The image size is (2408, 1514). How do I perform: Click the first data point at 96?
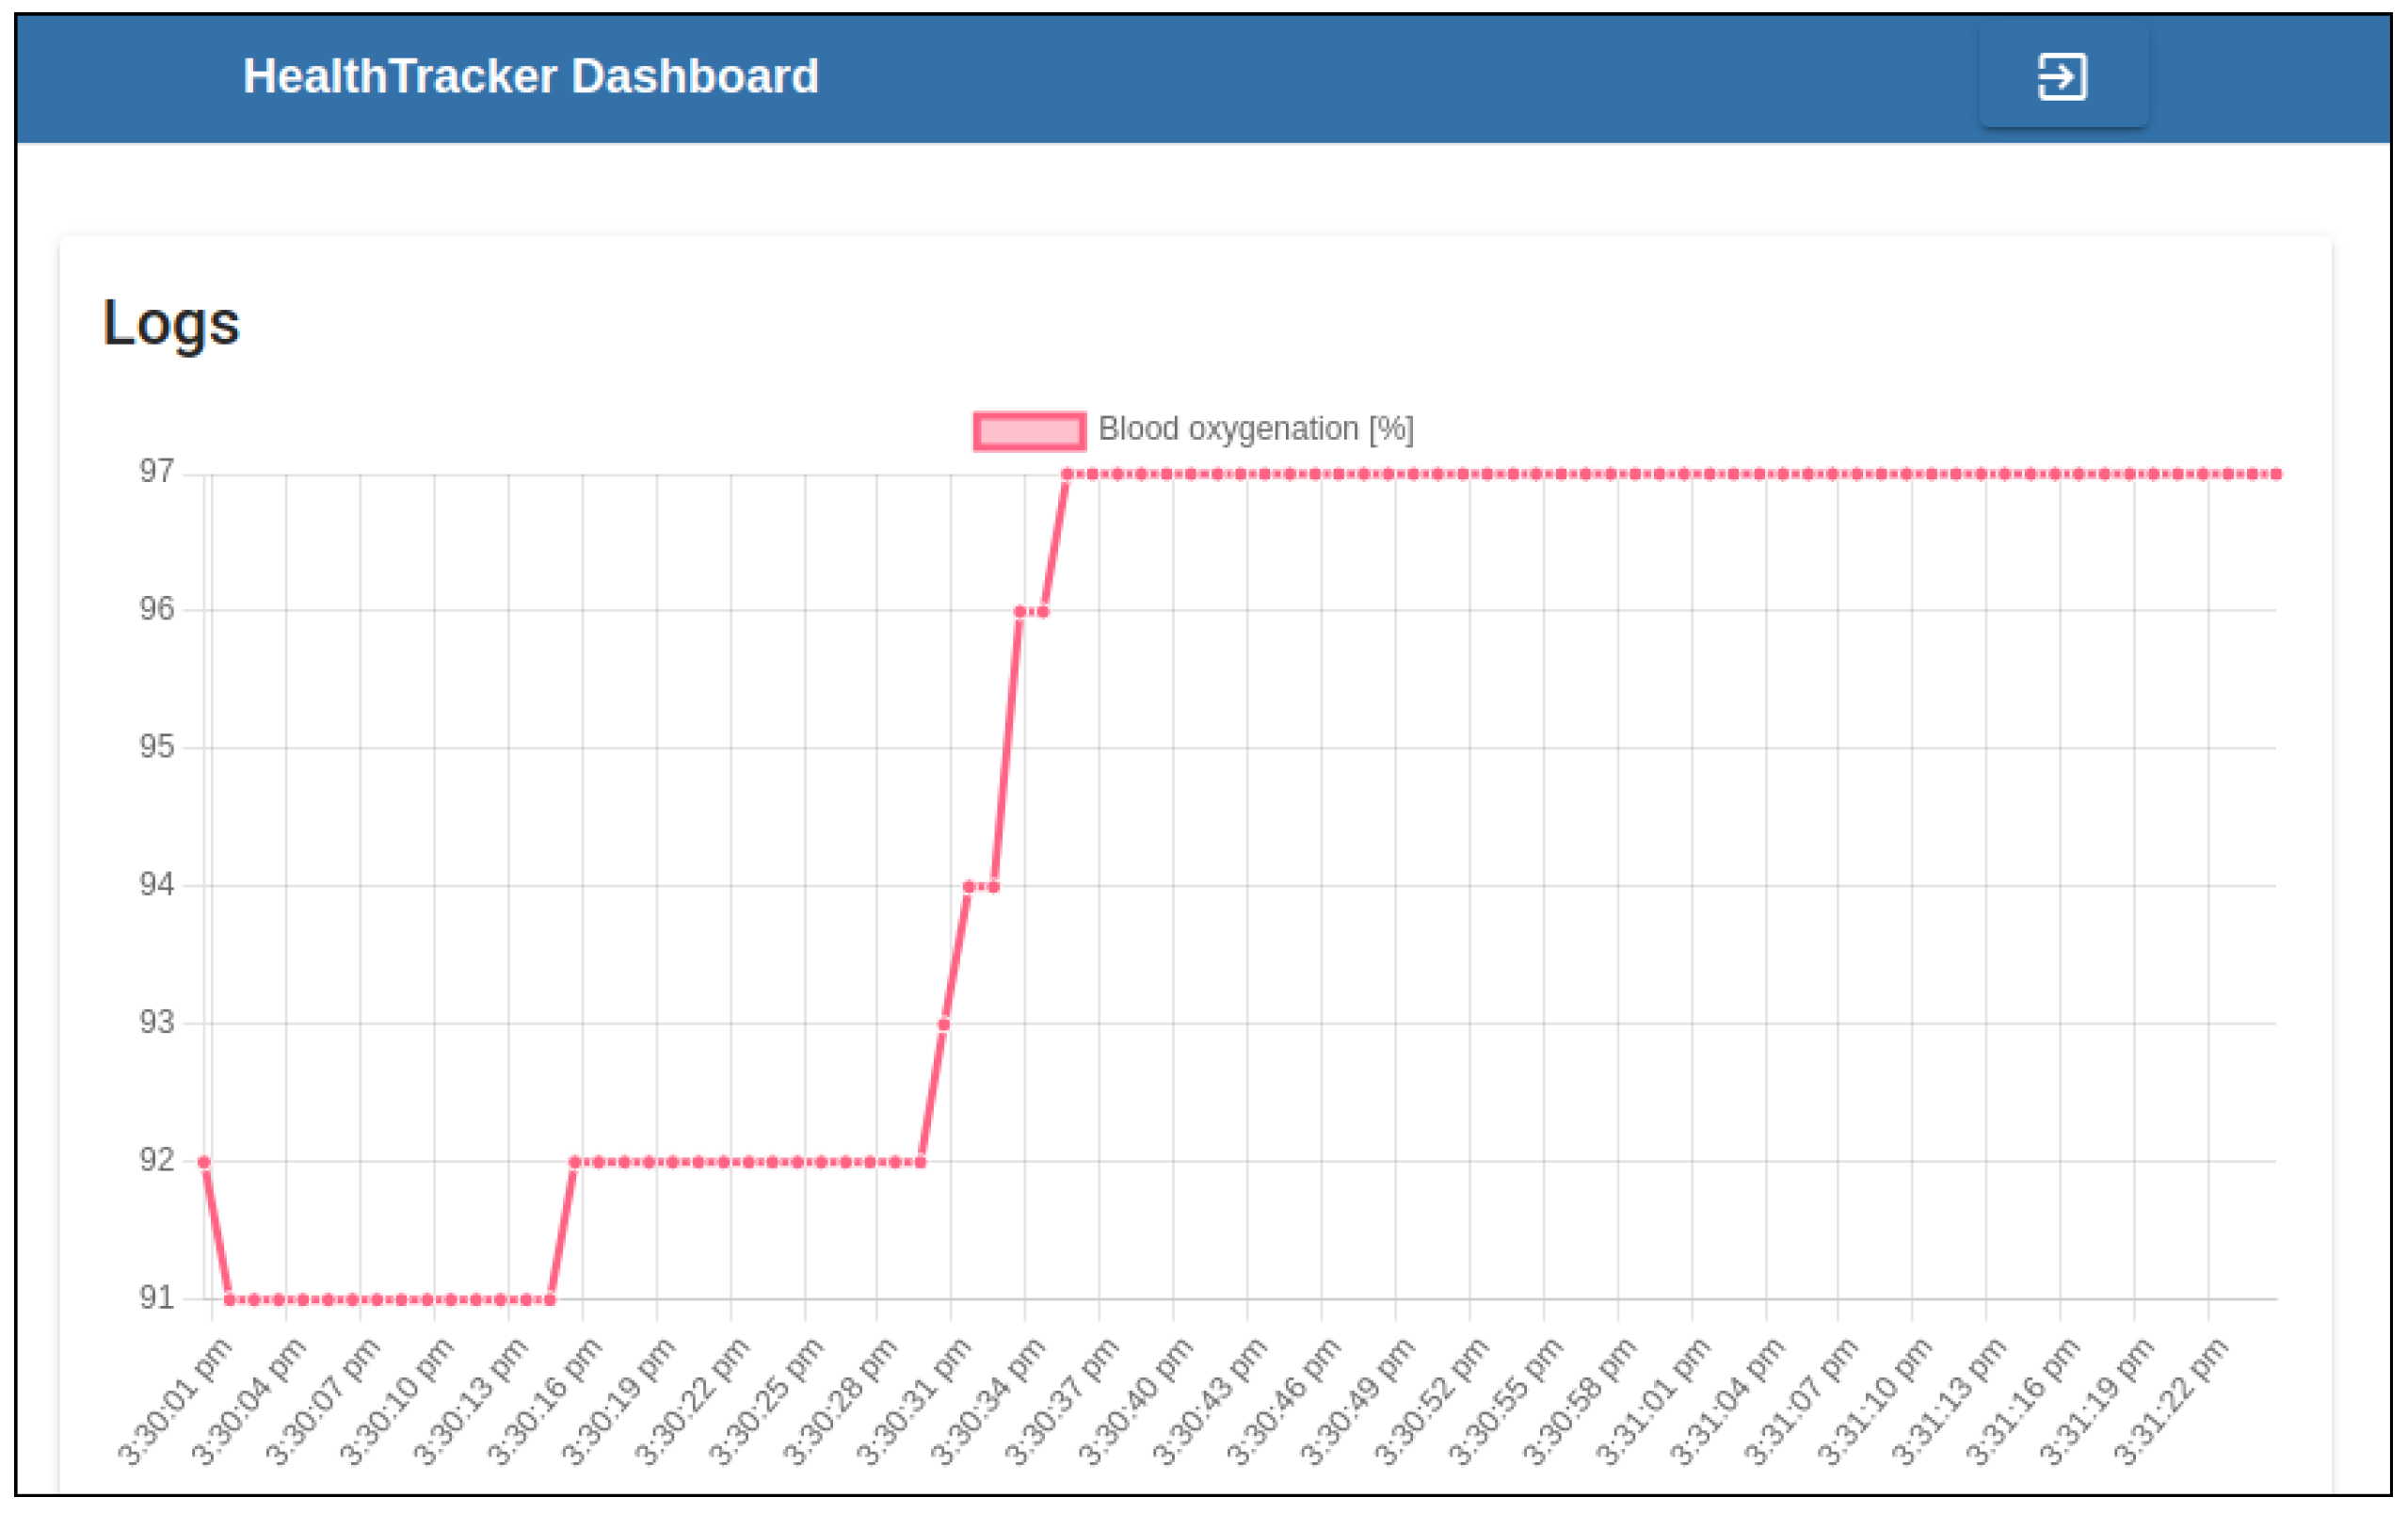1019,611
